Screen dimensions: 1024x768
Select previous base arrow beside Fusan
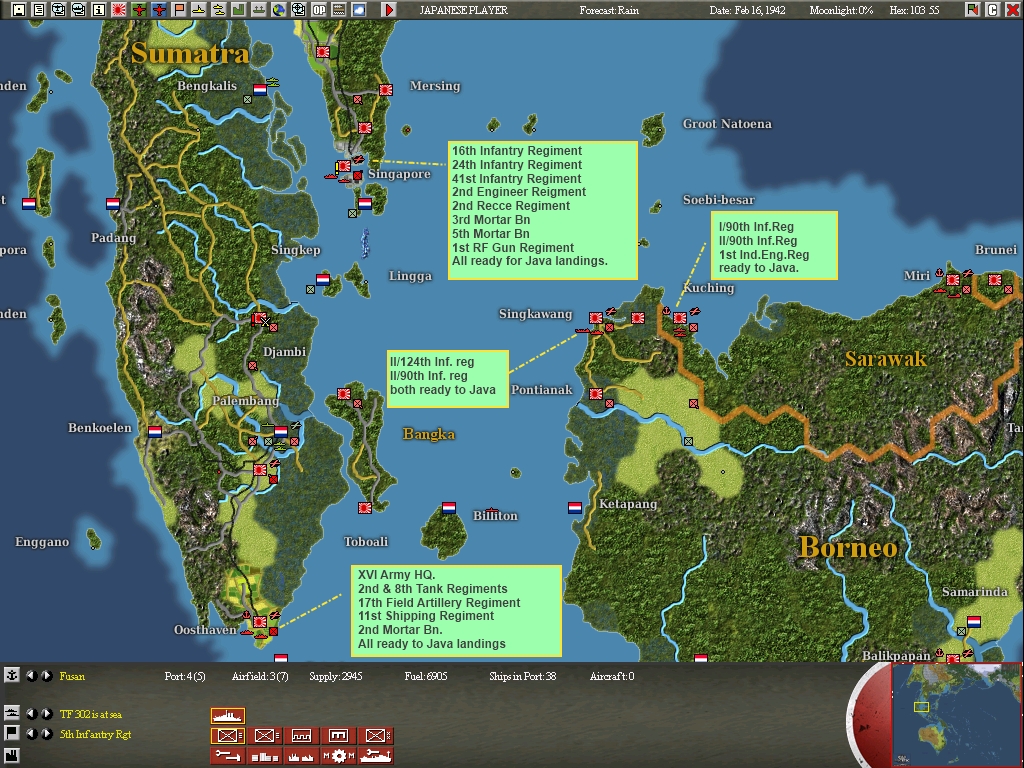coord(31,676)
